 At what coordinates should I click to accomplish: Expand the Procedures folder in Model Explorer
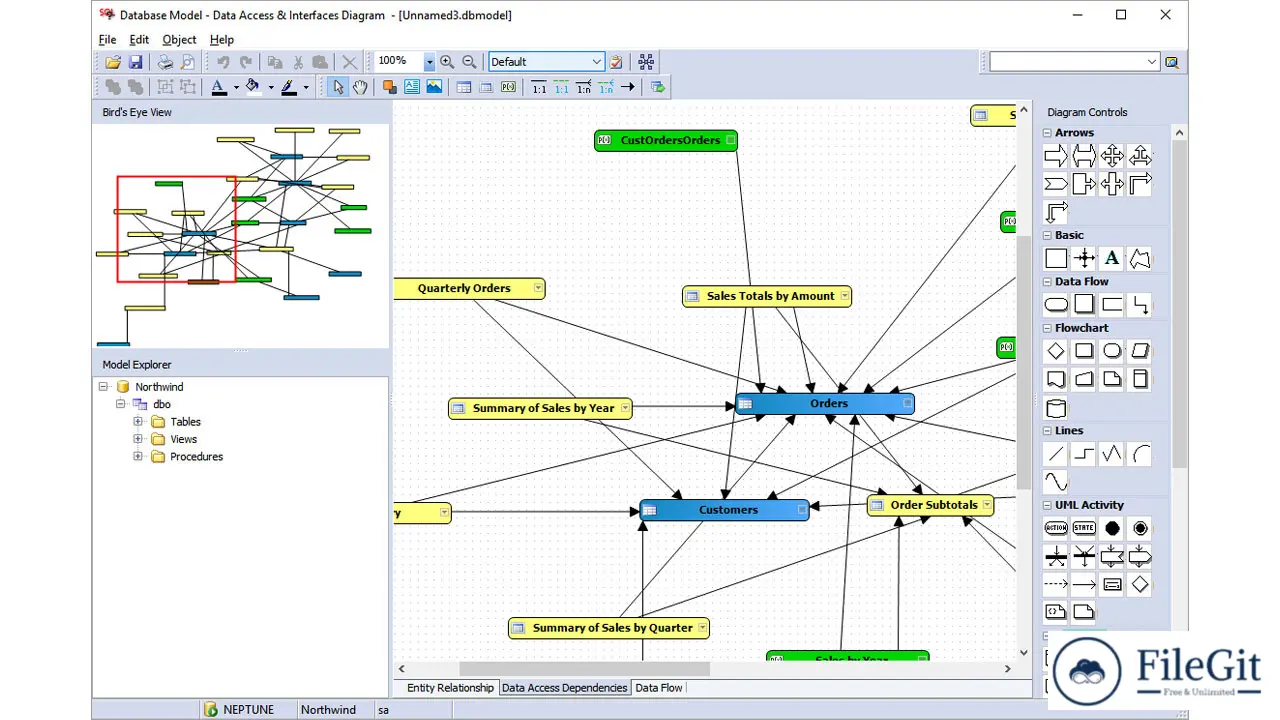[138, 457]
